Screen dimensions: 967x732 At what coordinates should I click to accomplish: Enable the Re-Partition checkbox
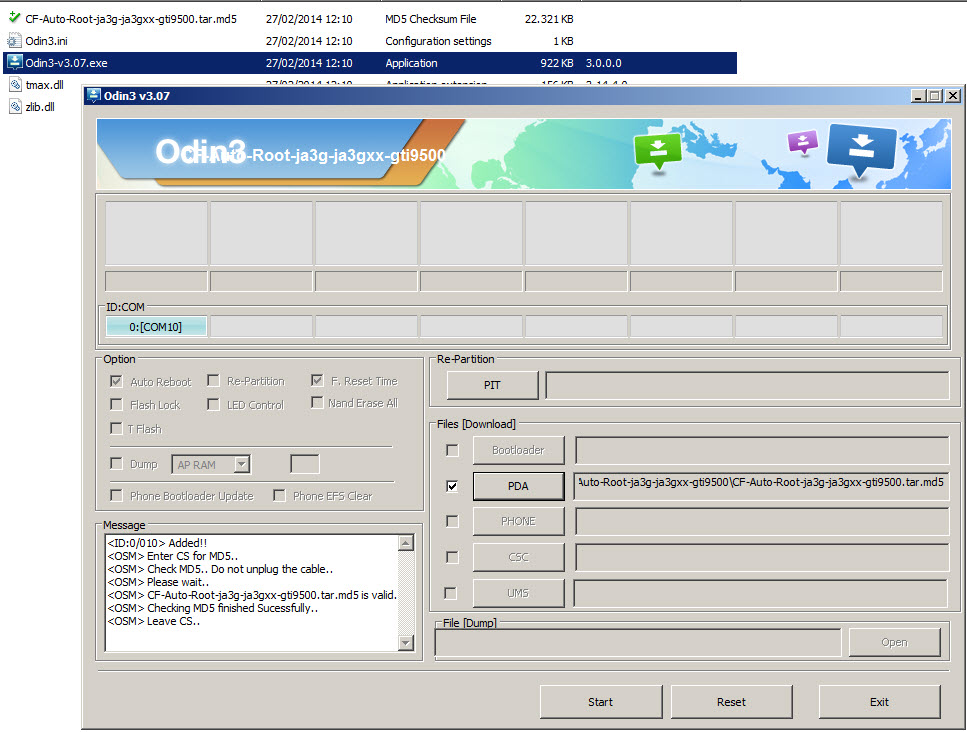(x=213, y=381)
